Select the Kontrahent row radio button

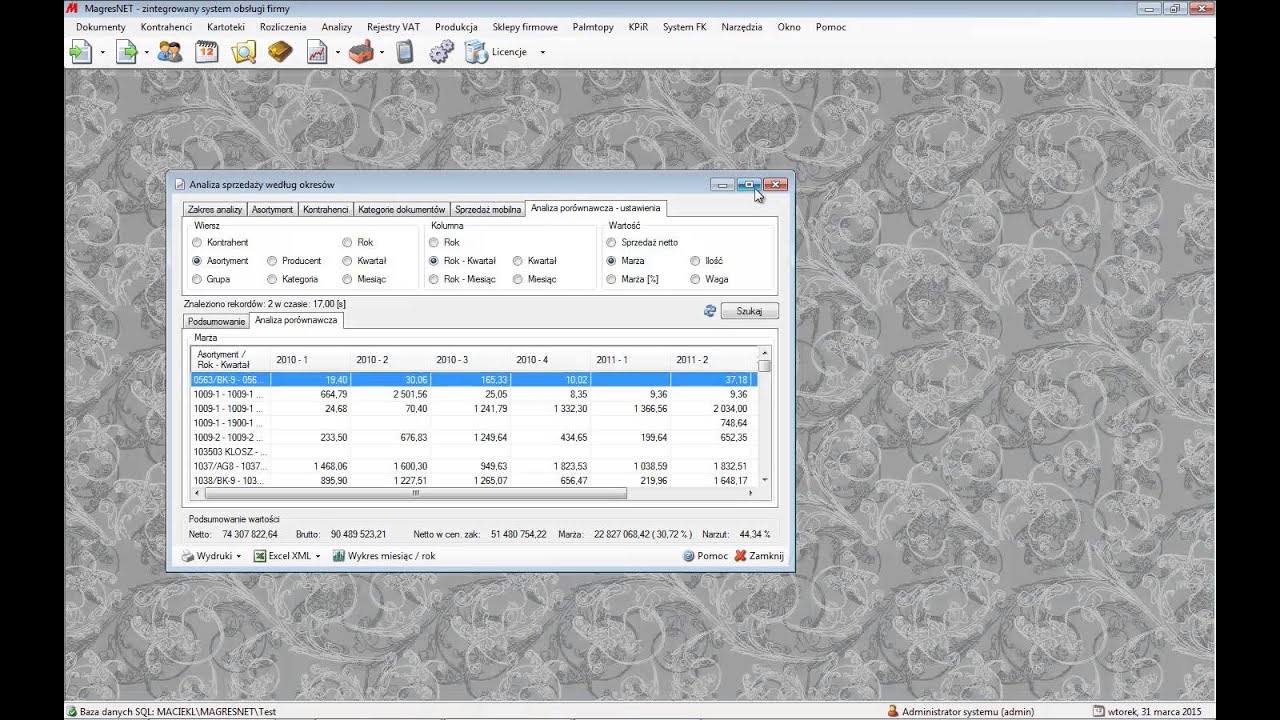coord(197,242)
